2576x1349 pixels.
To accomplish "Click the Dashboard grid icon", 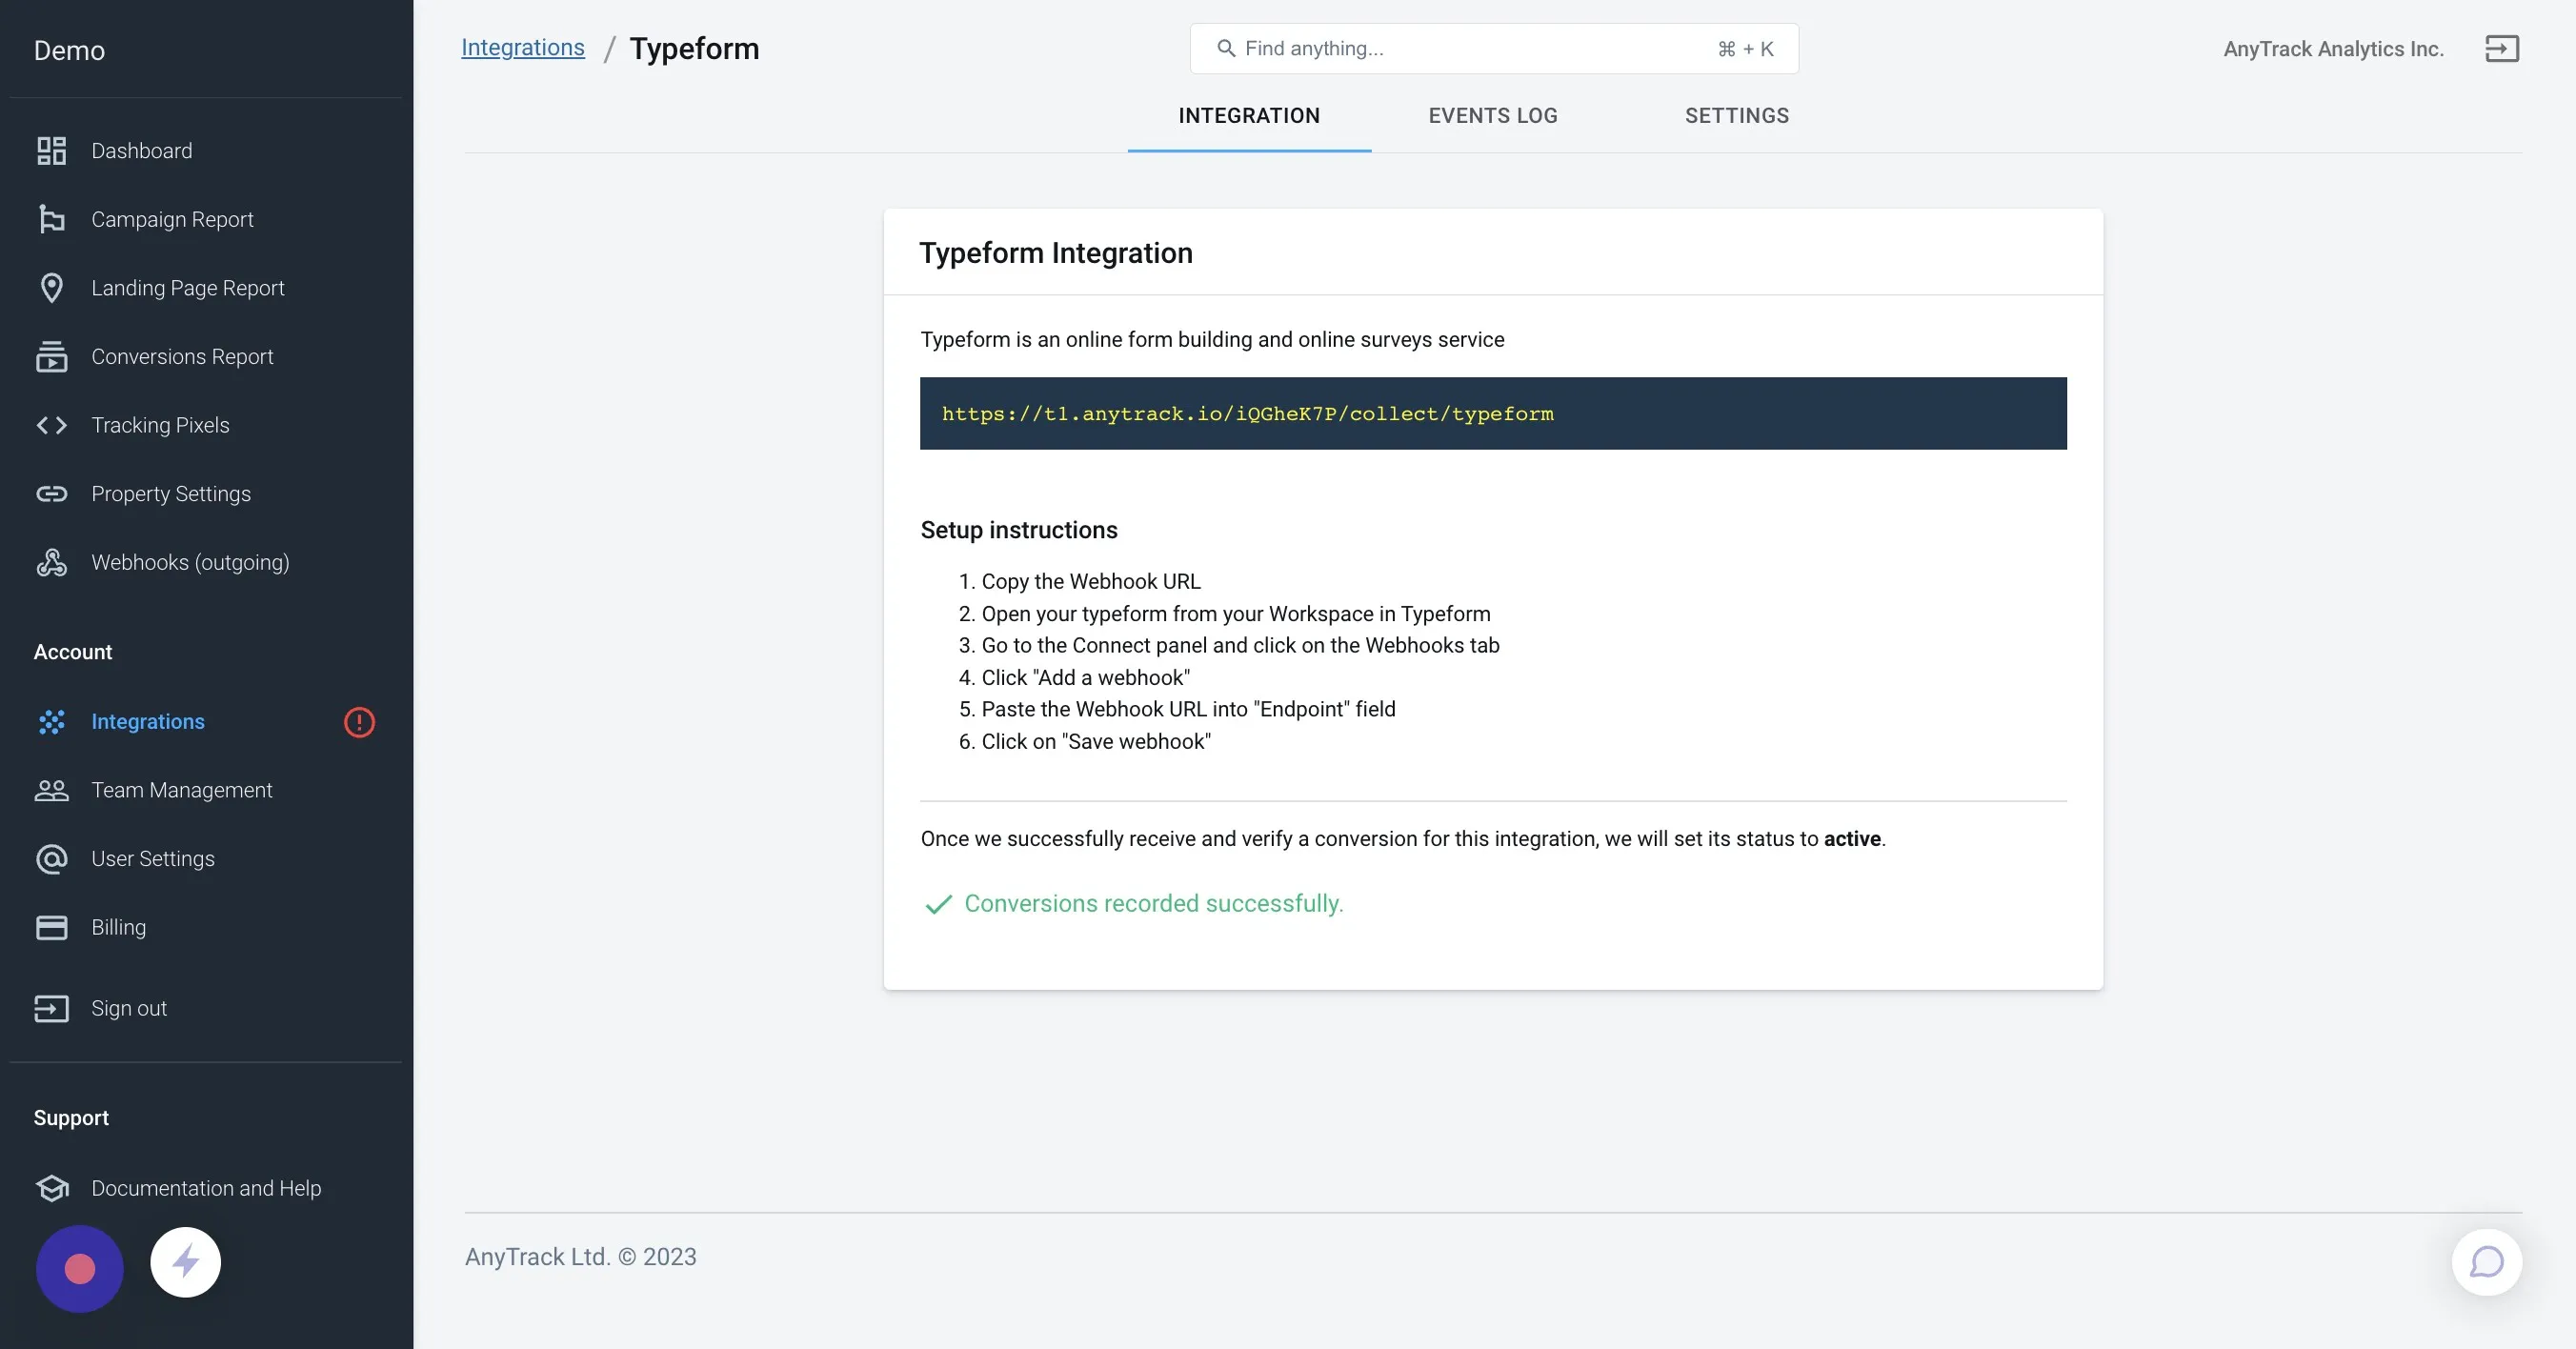I will [x=51, y=151].
